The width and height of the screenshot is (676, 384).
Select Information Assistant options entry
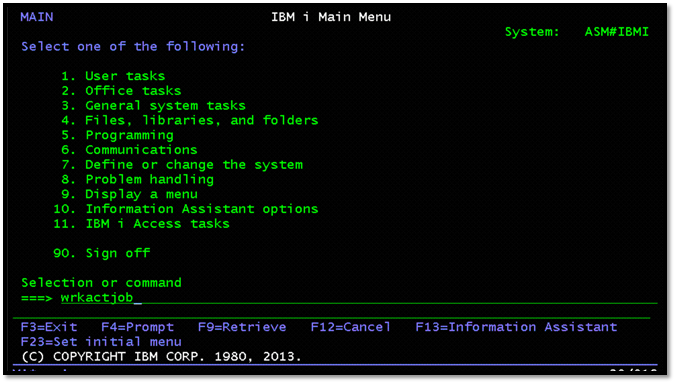click(x=186, y=209)
